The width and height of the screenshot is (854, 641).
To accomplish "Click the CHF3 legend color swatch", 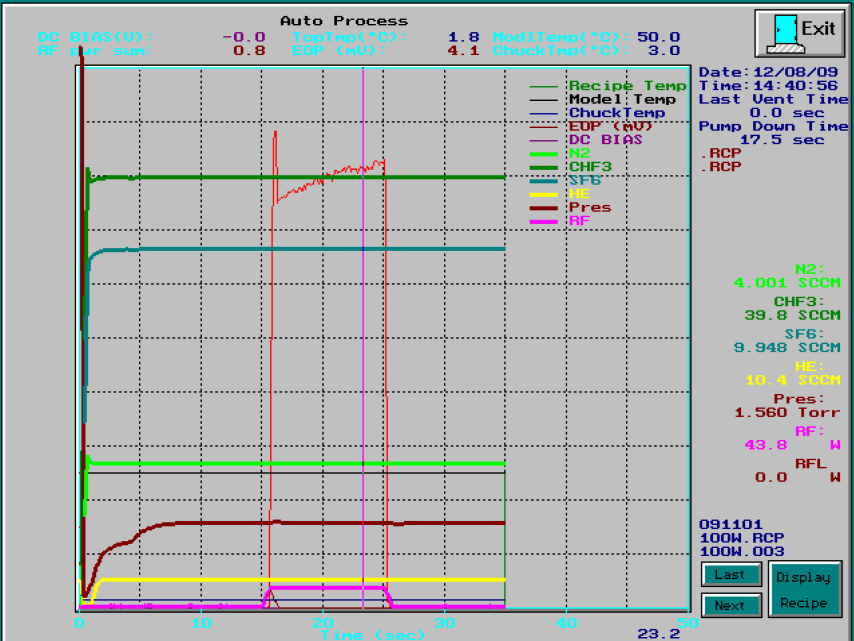I will [544, 168].
